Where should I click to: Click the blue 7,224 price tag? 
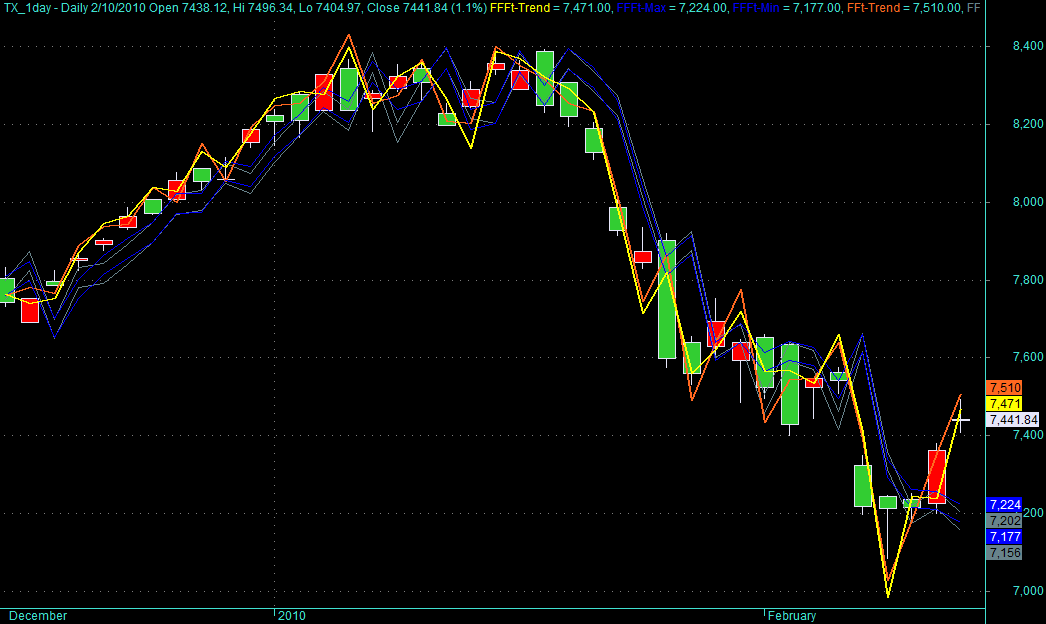(1004, 505)
